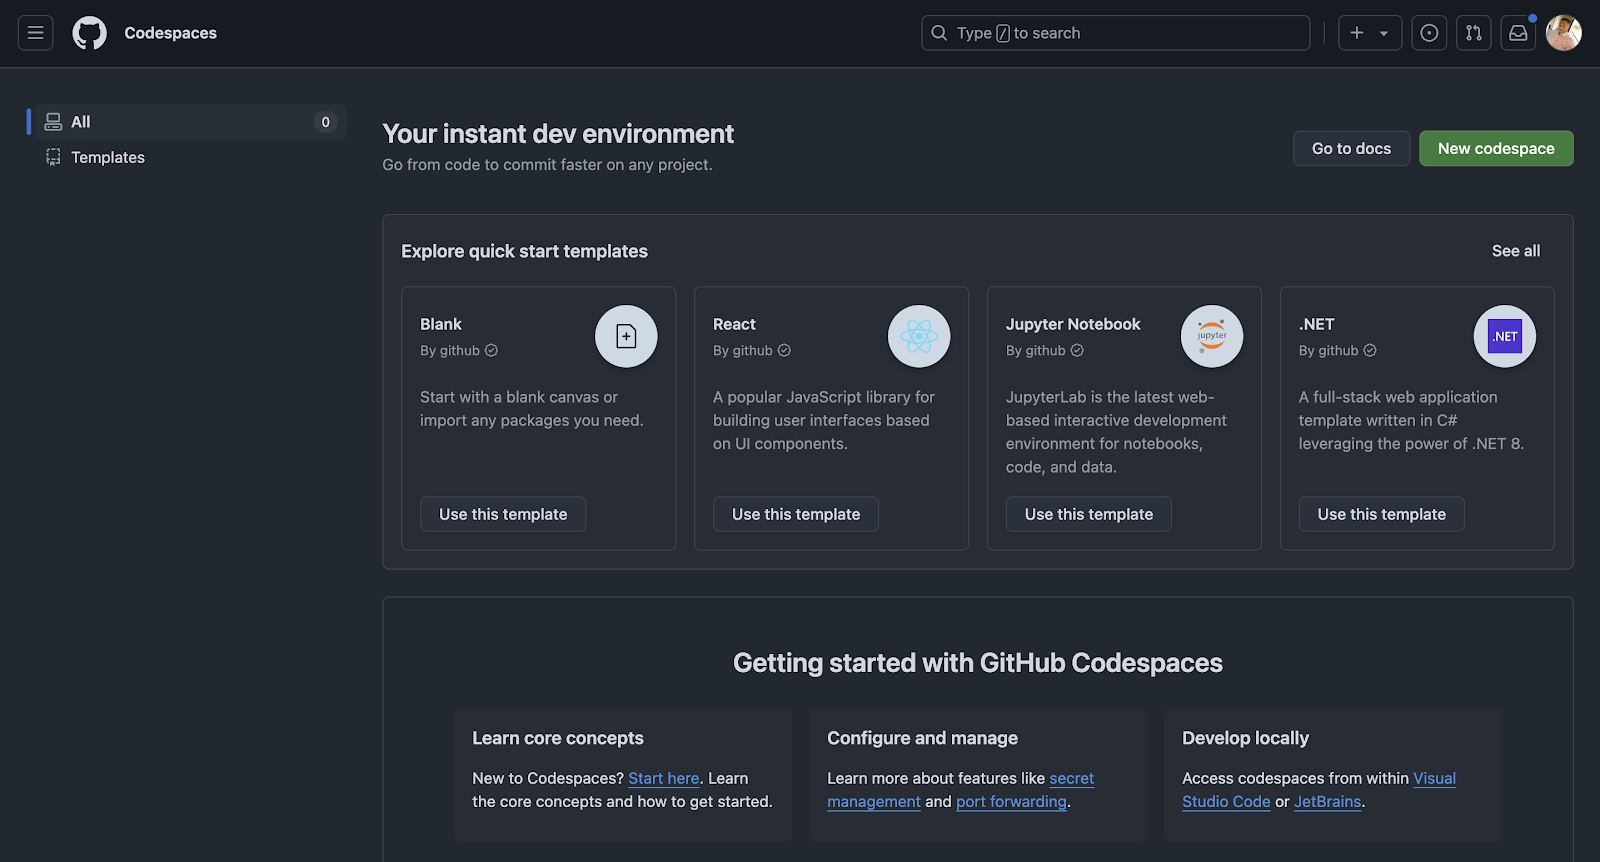Open the Issues icon in header

(x=1429, y=33)
